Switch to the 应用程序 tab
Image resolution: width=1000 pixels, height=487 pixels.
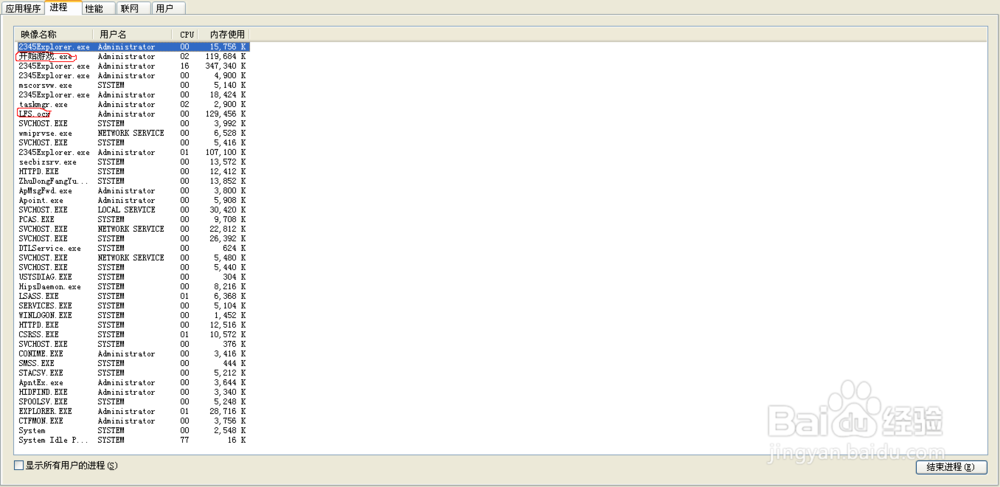click(x=22, y=8)
